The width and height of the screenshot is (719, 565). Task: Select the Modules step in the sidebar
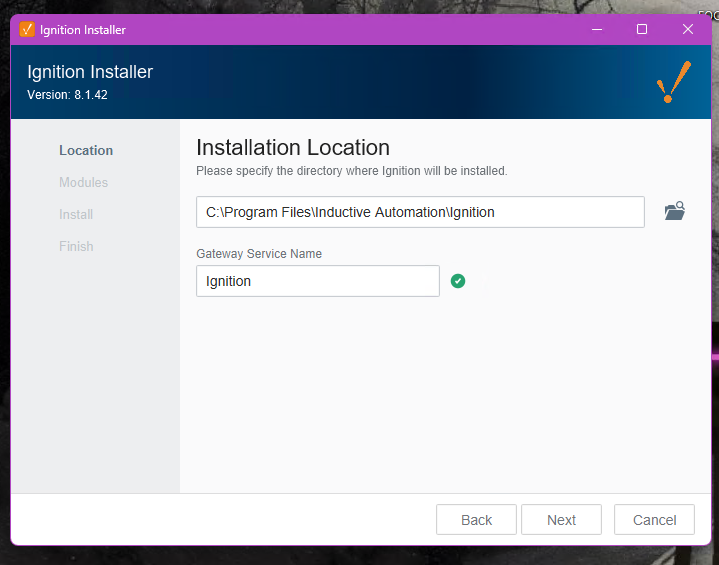click(83, 183)
